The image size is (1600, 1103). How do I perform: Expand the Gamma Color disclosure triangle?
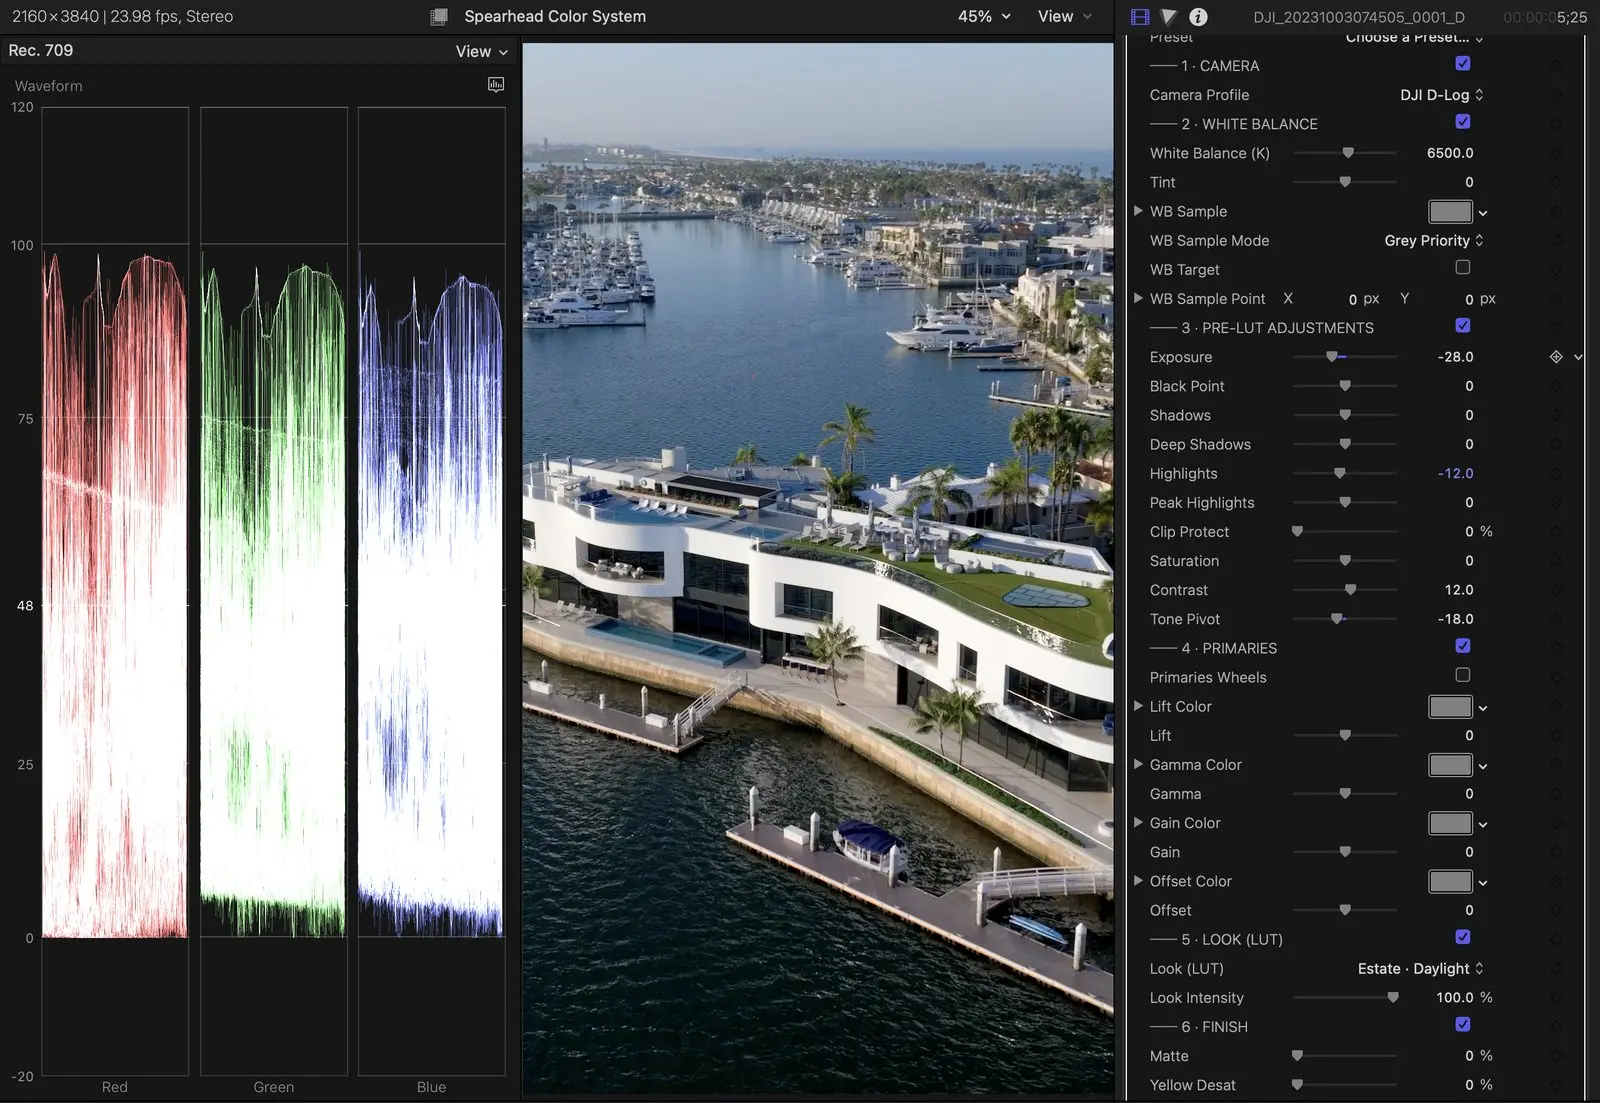coord(1138,764)
